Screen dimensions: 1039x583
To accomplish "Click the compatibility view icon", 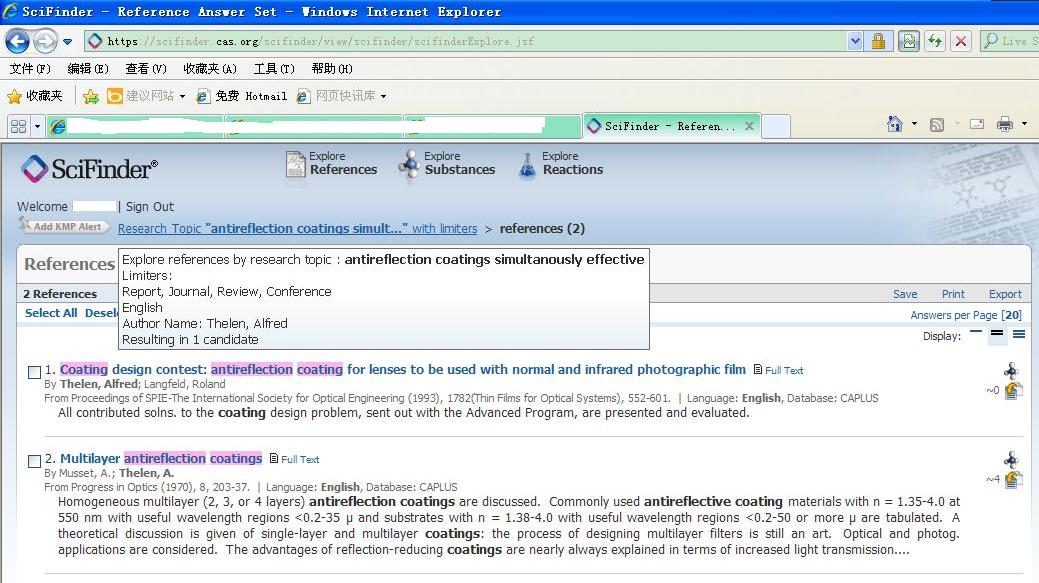I will pyautogui.click(x=909, y=41).
